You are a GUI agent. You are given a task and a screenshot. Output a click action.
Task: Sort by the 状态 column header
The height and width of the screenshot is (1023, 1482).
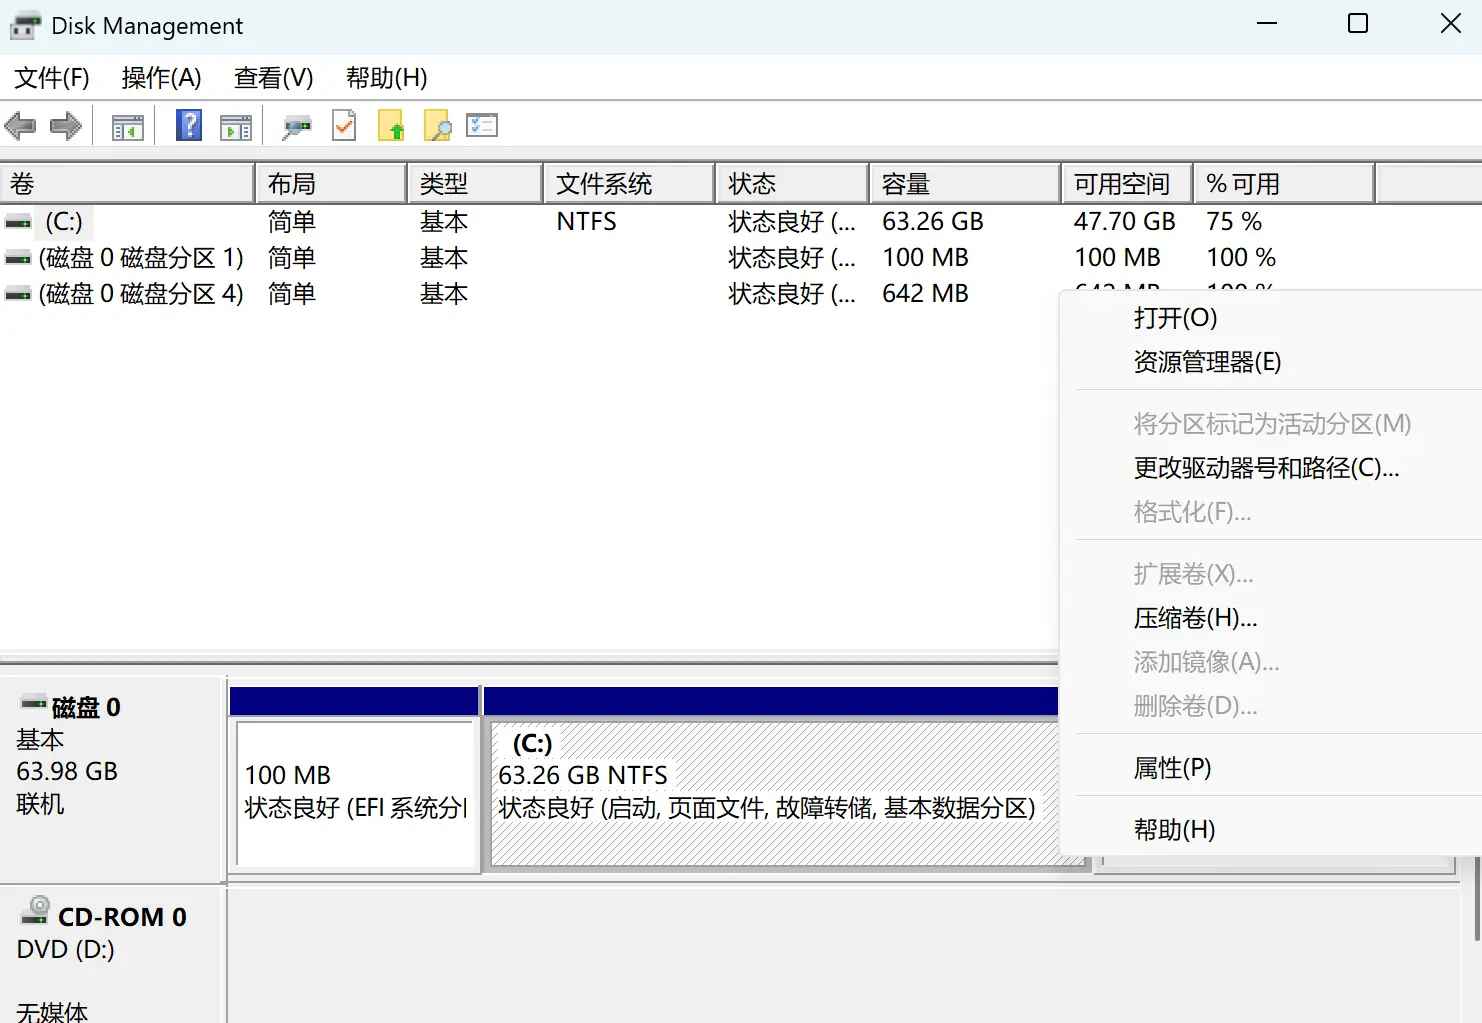tap(792, 184)
